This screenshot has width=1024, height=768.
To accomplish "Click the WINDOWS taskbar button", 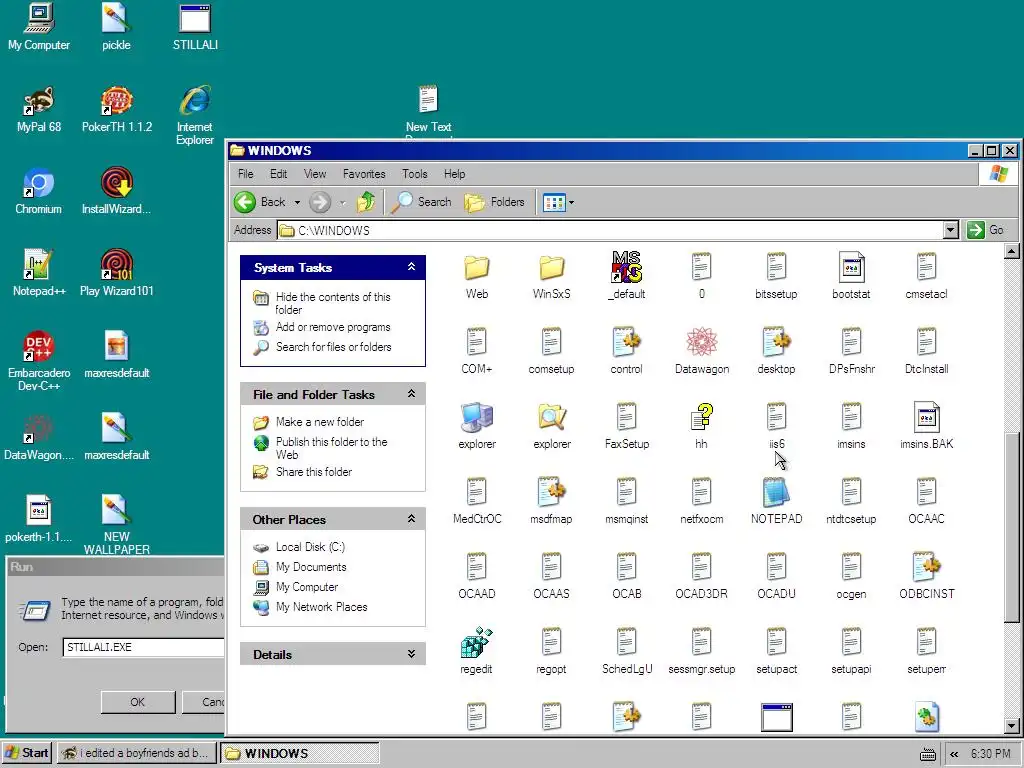I will pyautogui.click(x=300, y=753).
